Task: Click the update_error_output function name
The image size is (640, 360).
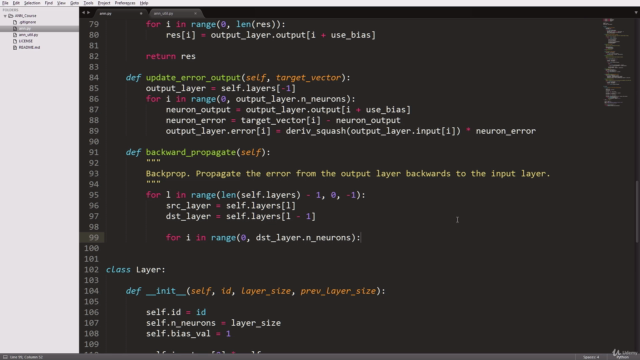Action: point(193,78)
